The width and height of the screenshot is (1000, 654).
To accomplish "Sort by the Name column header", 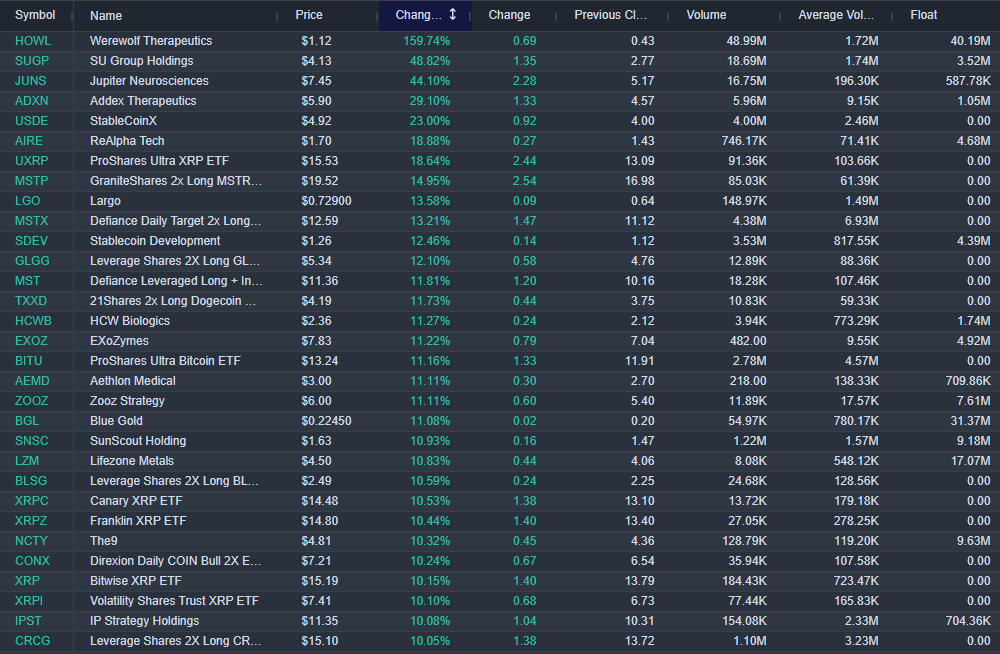I will [106, 15].
